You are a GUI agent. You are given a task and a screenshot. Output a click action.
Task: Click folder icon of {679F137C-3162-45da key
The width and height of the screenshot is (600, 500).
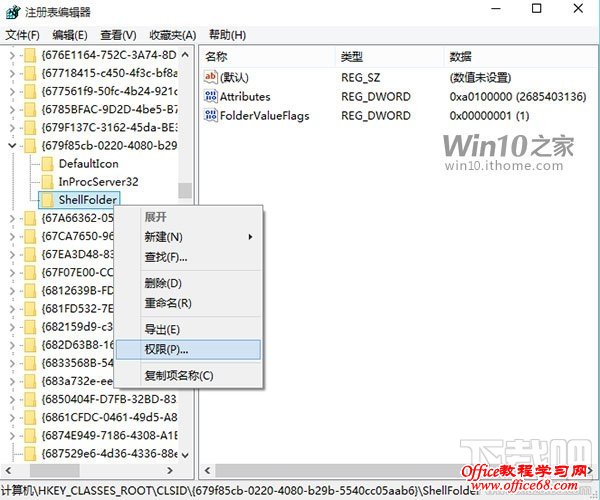pyautogui.click(x=30, y=127)
